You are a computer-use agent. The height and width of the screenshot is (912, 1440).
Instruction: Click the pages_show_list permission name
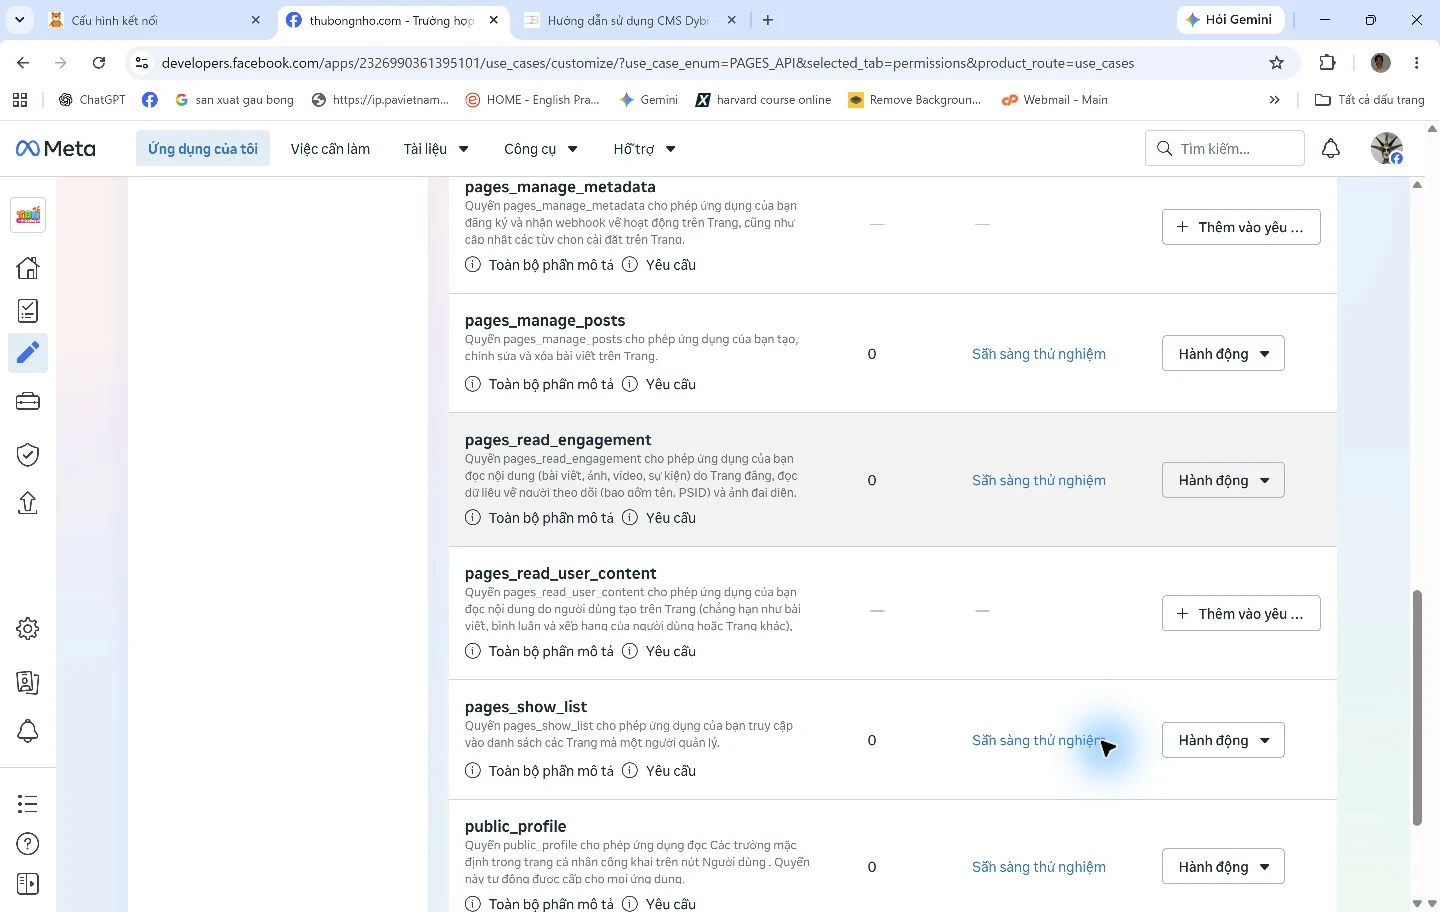(526, 707)
